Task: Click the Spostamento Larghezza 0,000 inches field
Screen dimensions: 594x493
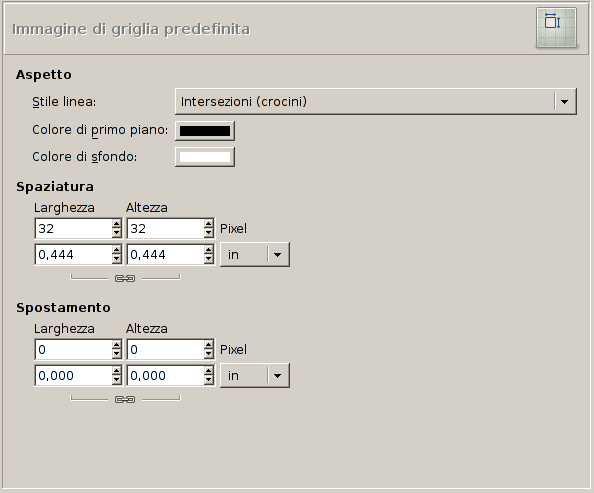Action: click(73, 376)
